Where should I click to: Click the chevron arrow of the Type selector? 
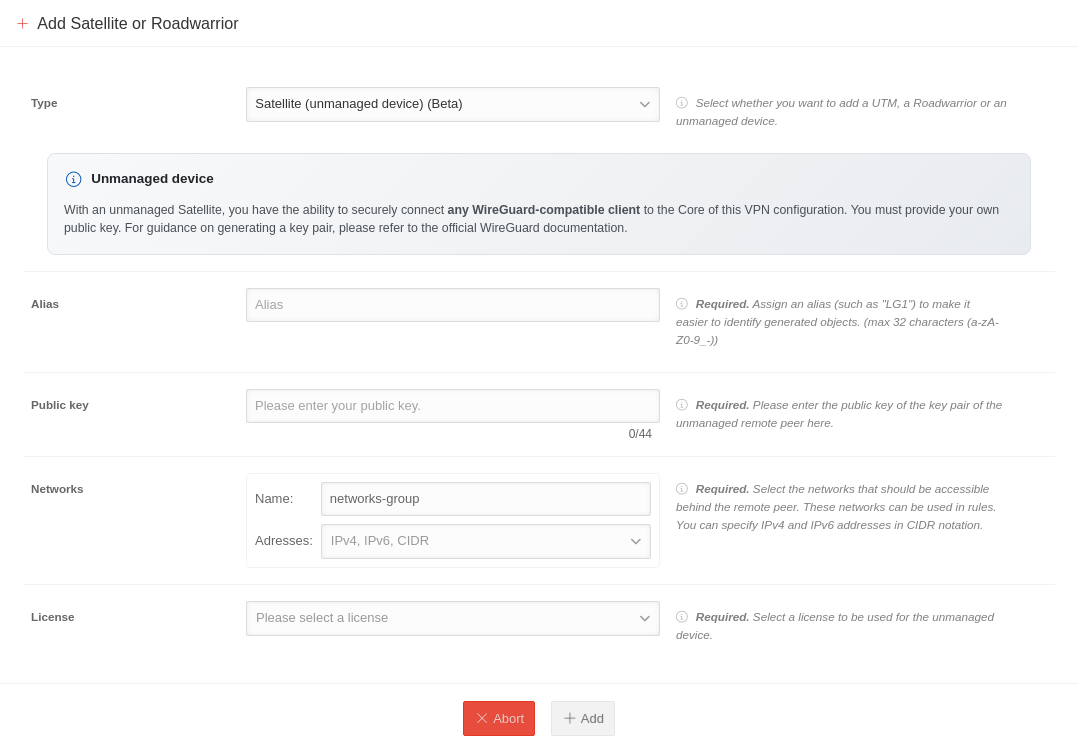(x=645, y=104)
